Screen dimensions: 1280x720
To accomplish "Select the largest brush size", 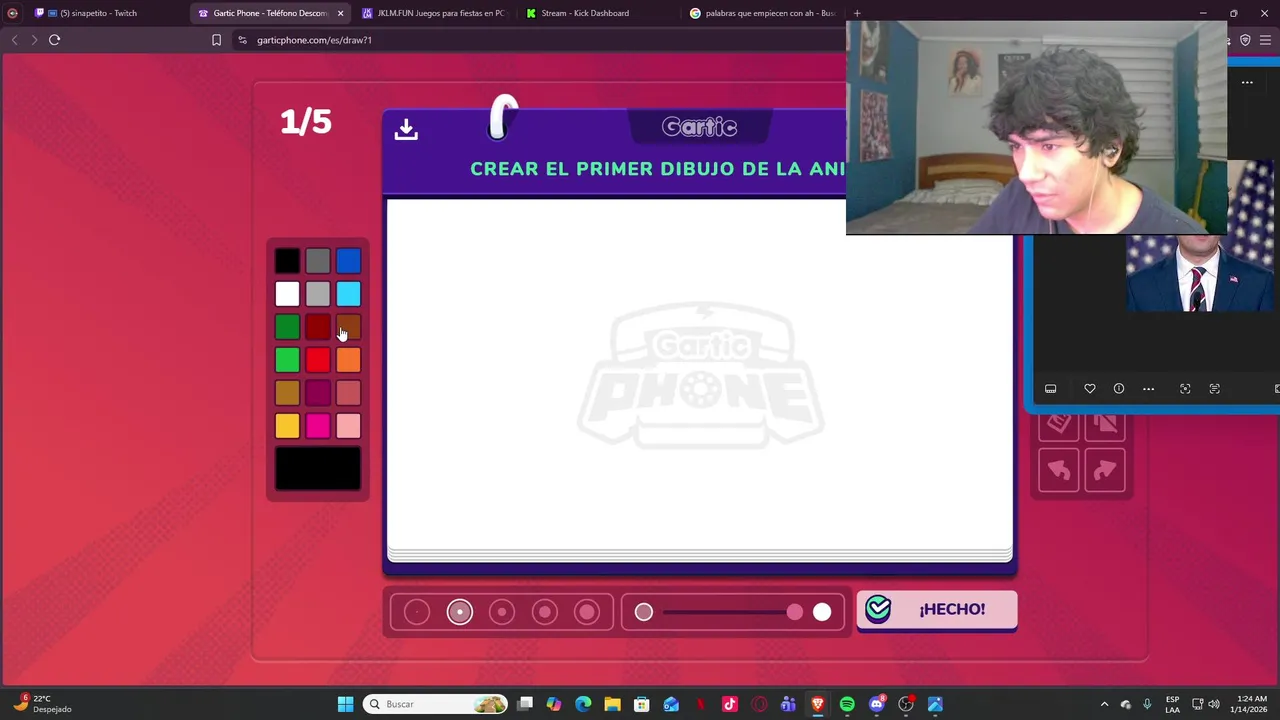I will [x=587, y=612].
